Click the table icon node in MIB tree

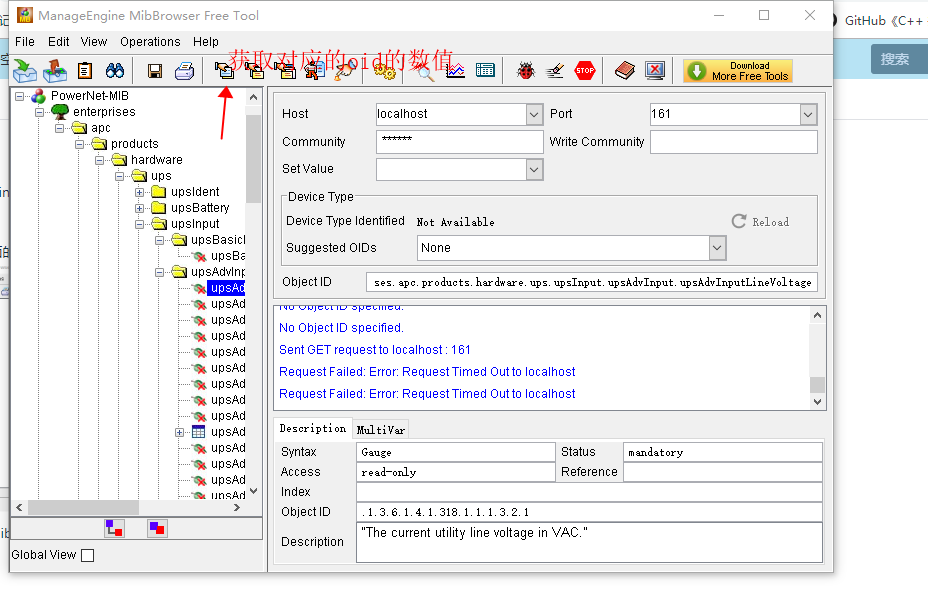(x=199, y=432)
